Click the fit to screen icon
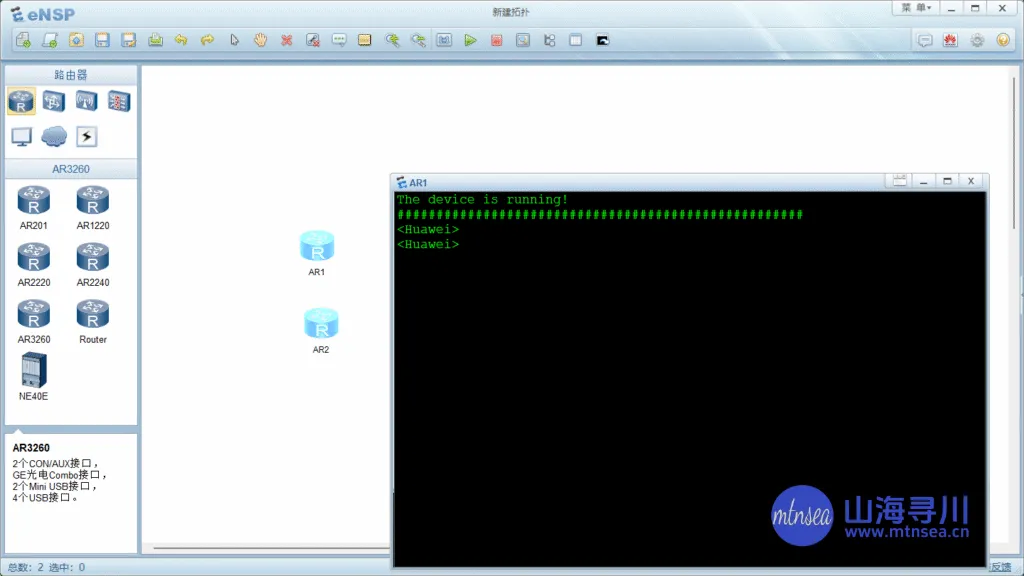Screen dimensions: 1024x576 [444, 40]
